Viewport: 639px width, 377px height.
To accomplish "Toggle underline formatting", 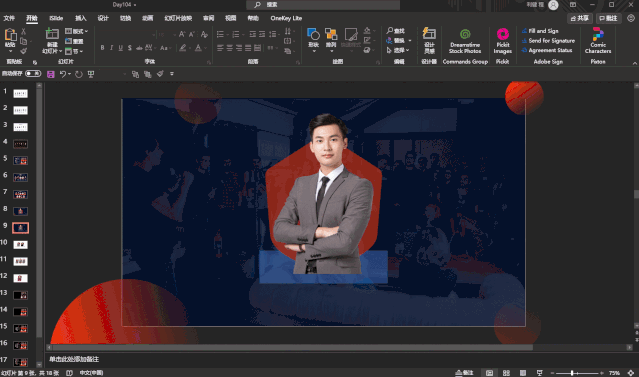I will point(121,48).
